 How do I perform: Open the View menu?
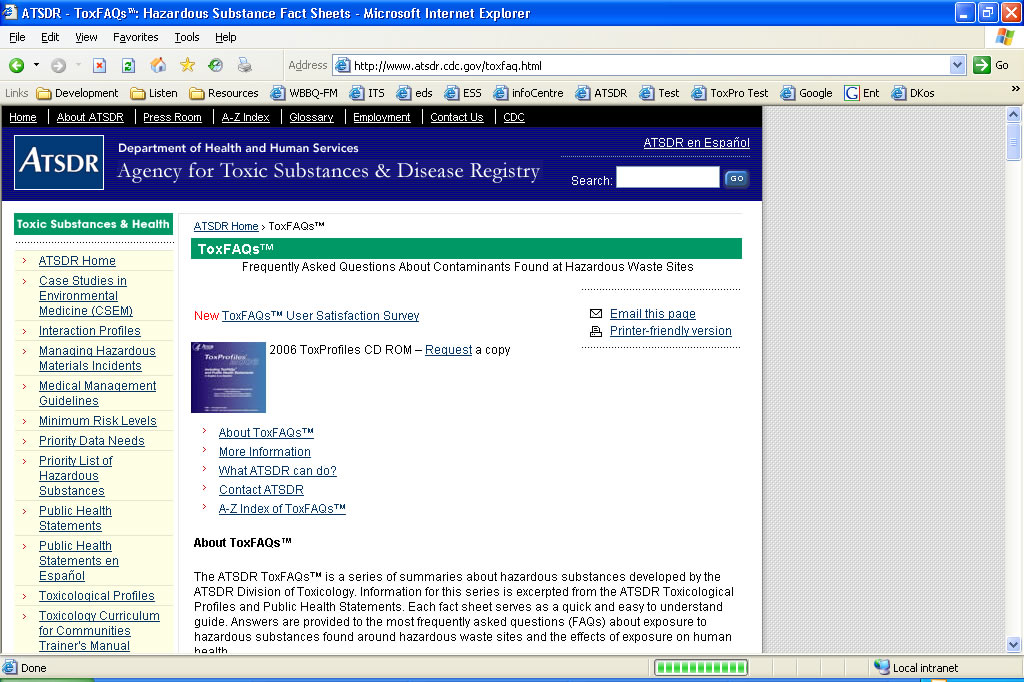pos(86,37)
